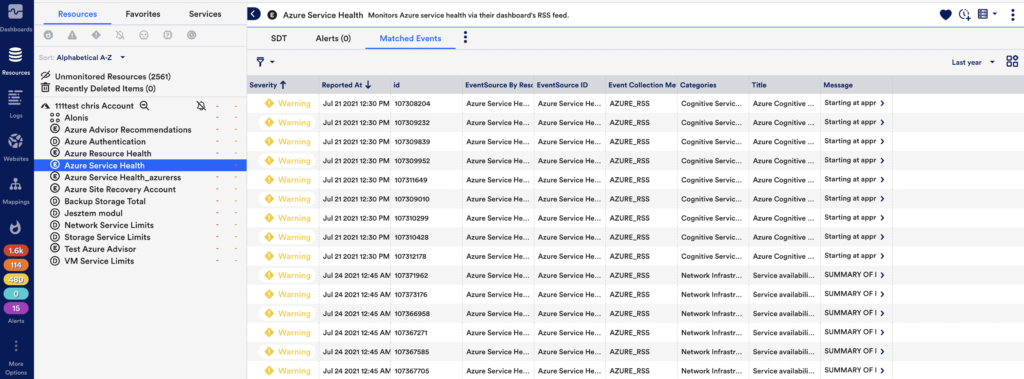Screen dimensions: 1024x379
Task: Open server list dropdown in header
Action: tap(986, 14)
